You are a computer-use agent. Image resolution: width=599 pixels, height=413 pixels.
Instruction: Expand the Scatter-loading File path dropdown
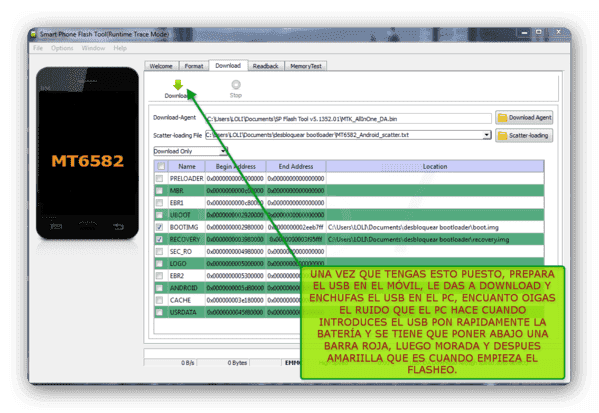[x=487, y=135]
